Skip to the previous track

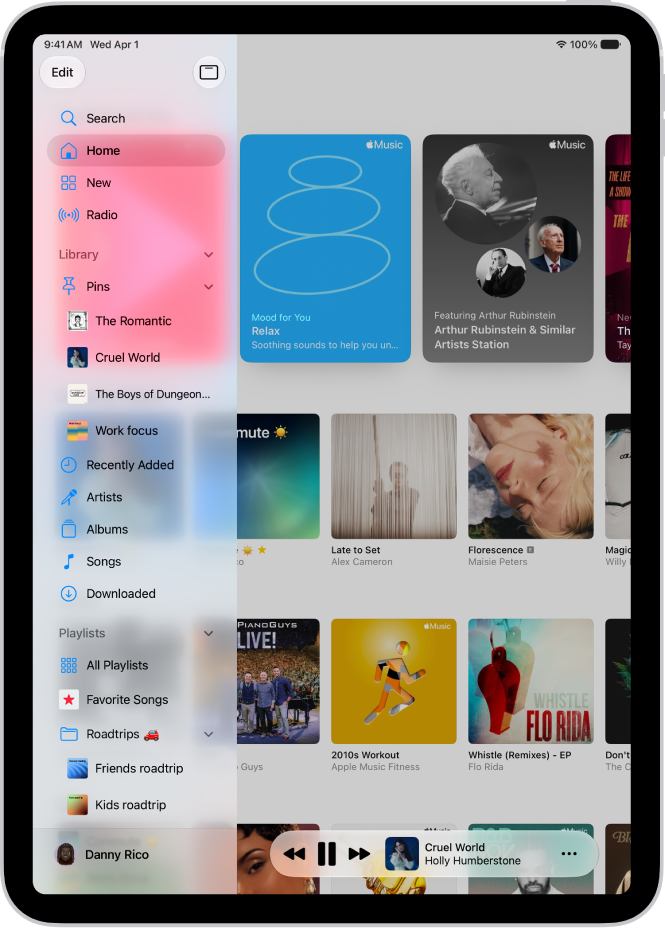coord(294,854)
